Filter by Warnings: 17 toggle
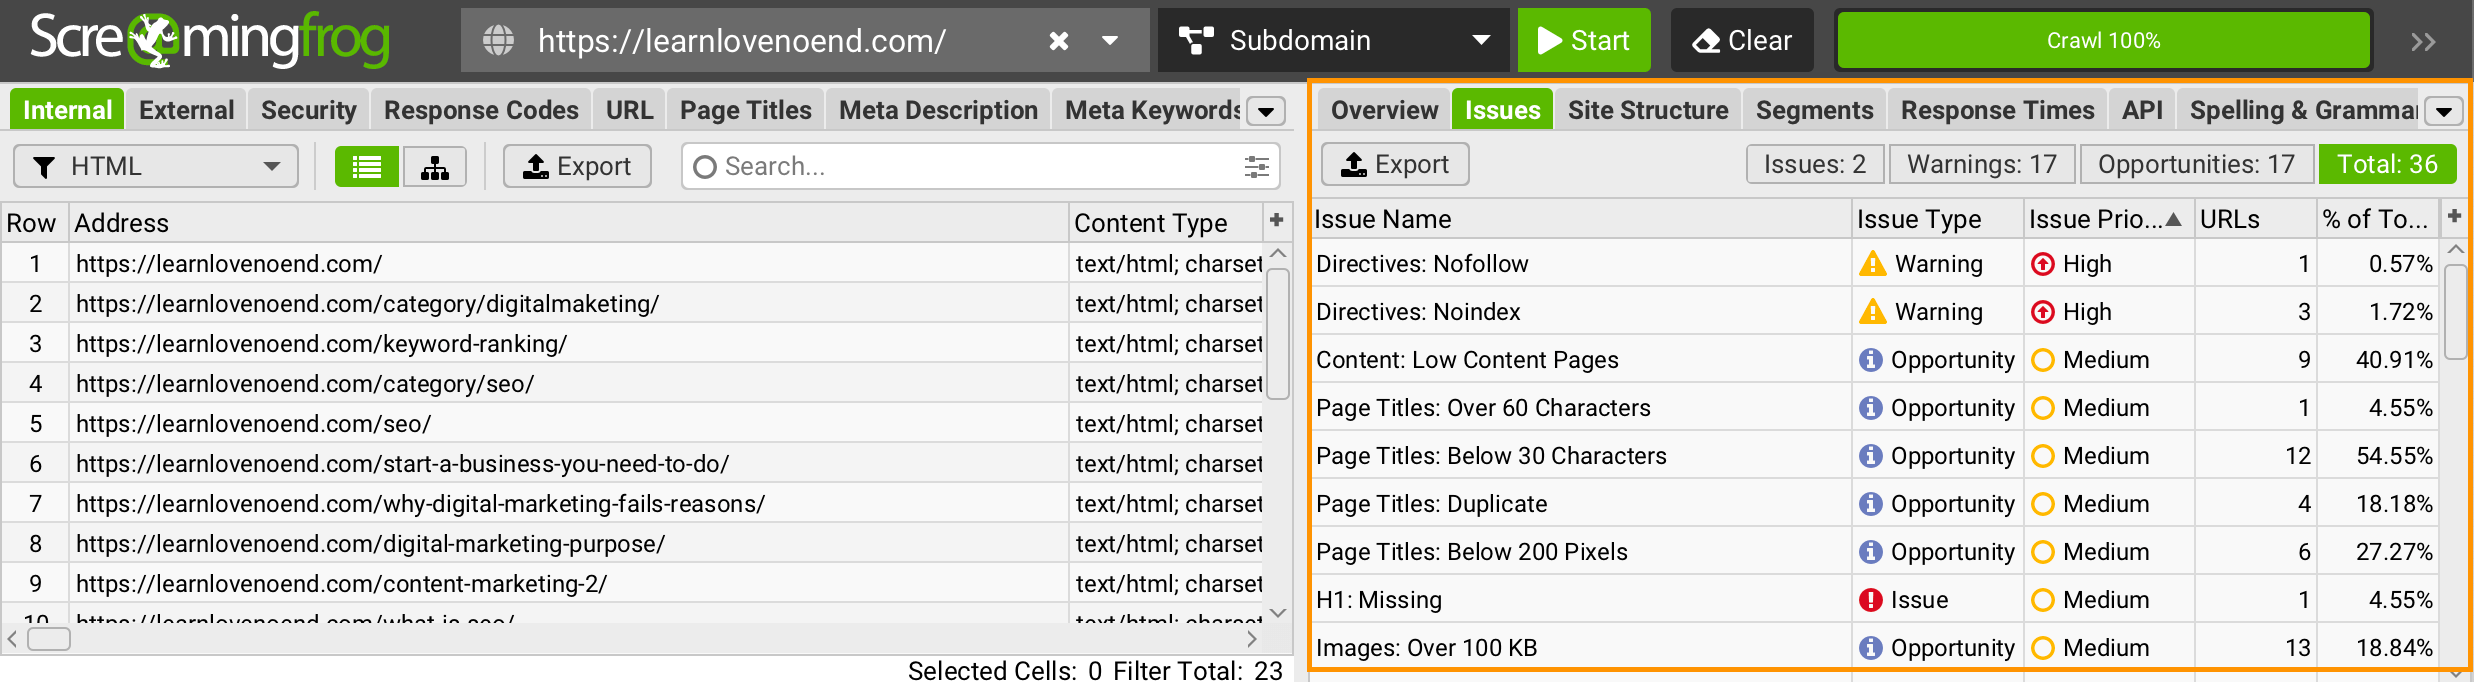This screenshot has height=682, width=2474. coord(1982,164)
